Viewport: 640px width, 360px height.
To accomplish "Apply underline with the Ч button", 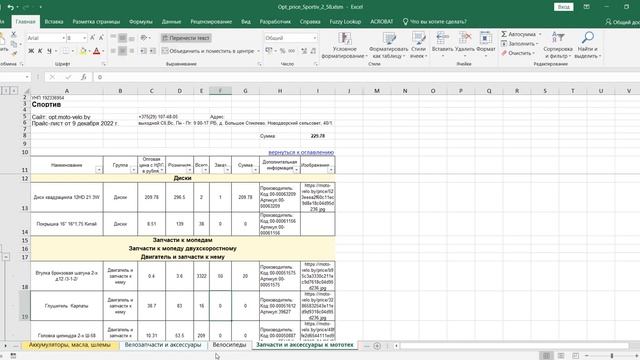I will point(49,51).
